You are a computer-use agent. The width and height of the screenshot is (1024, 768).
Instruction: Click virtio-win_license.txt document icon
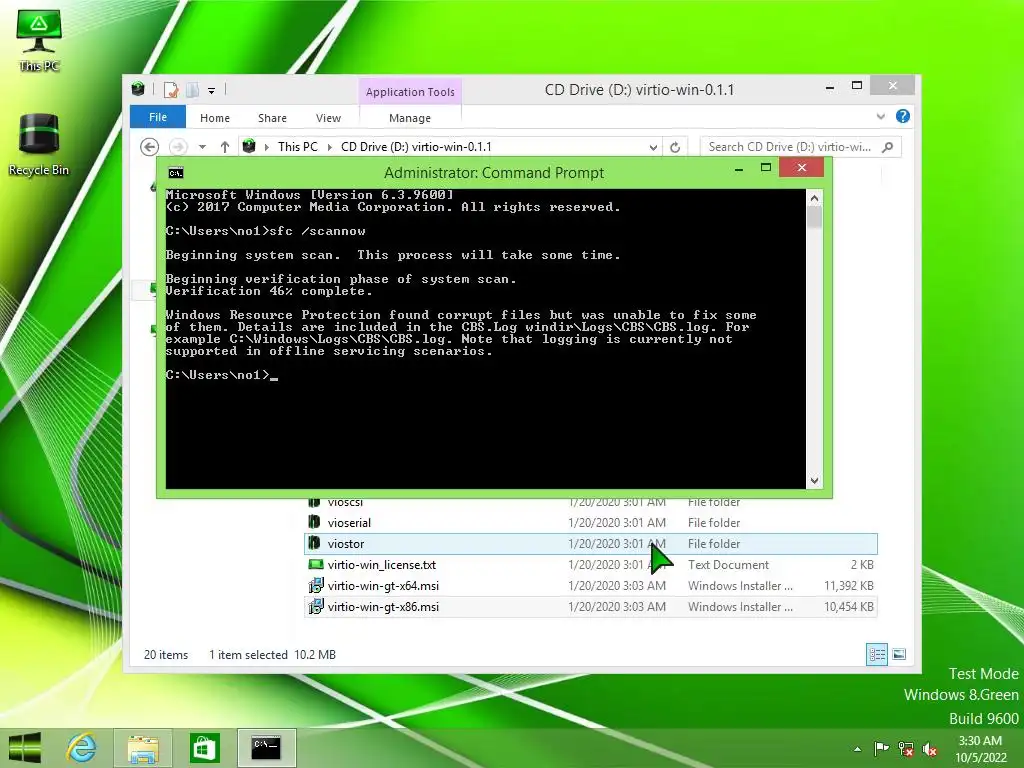[315, 564]
